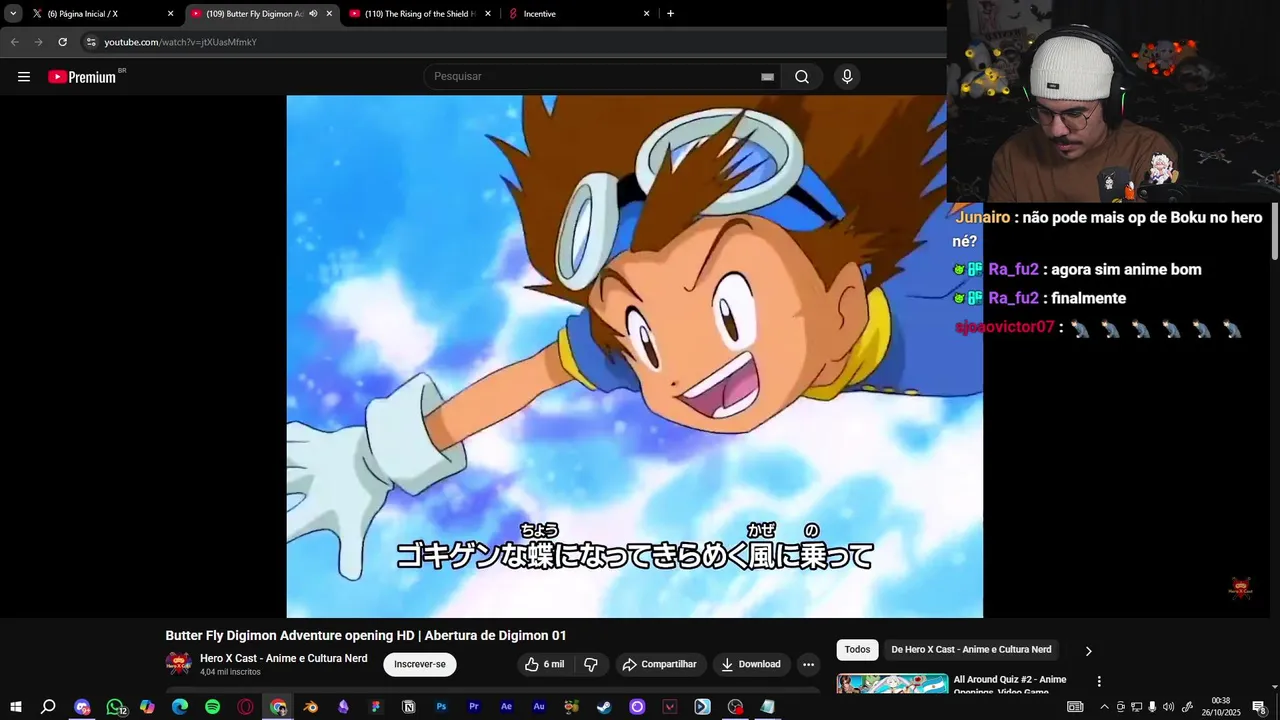The width and height of the screenshot is (1280, 720).
Task: Open more actions three-dot menu under video
Action: (808, 664)
